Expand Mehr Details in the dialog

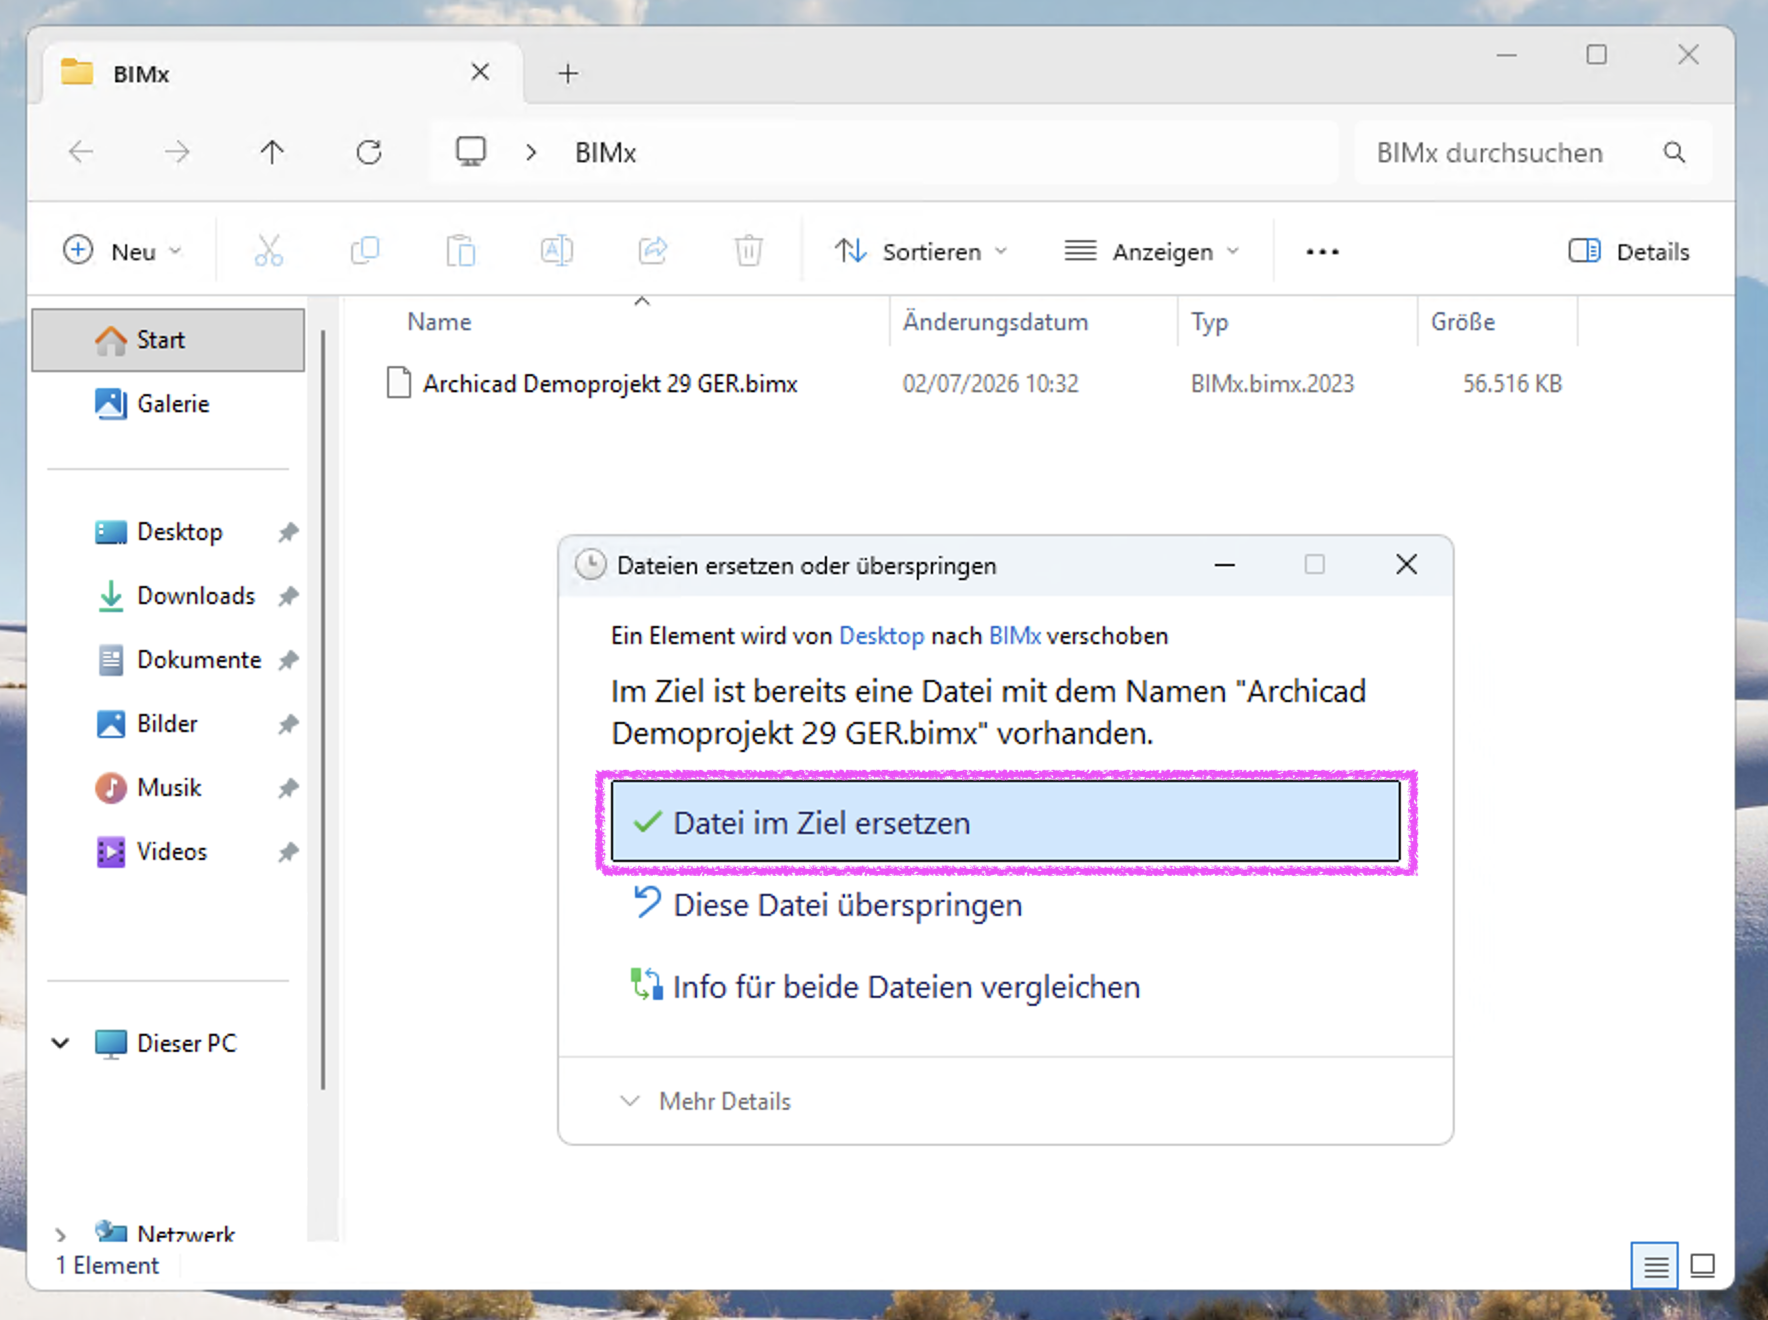(x=706, y=1101)
